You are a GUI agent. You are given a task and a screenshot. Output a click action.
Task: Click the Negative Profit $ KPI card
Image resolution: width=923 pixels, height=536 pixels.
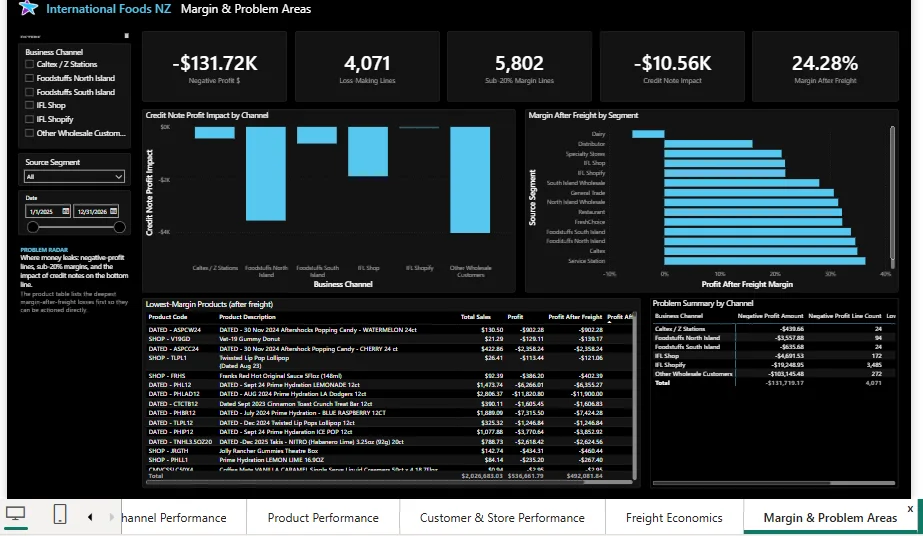pos(214,66)
